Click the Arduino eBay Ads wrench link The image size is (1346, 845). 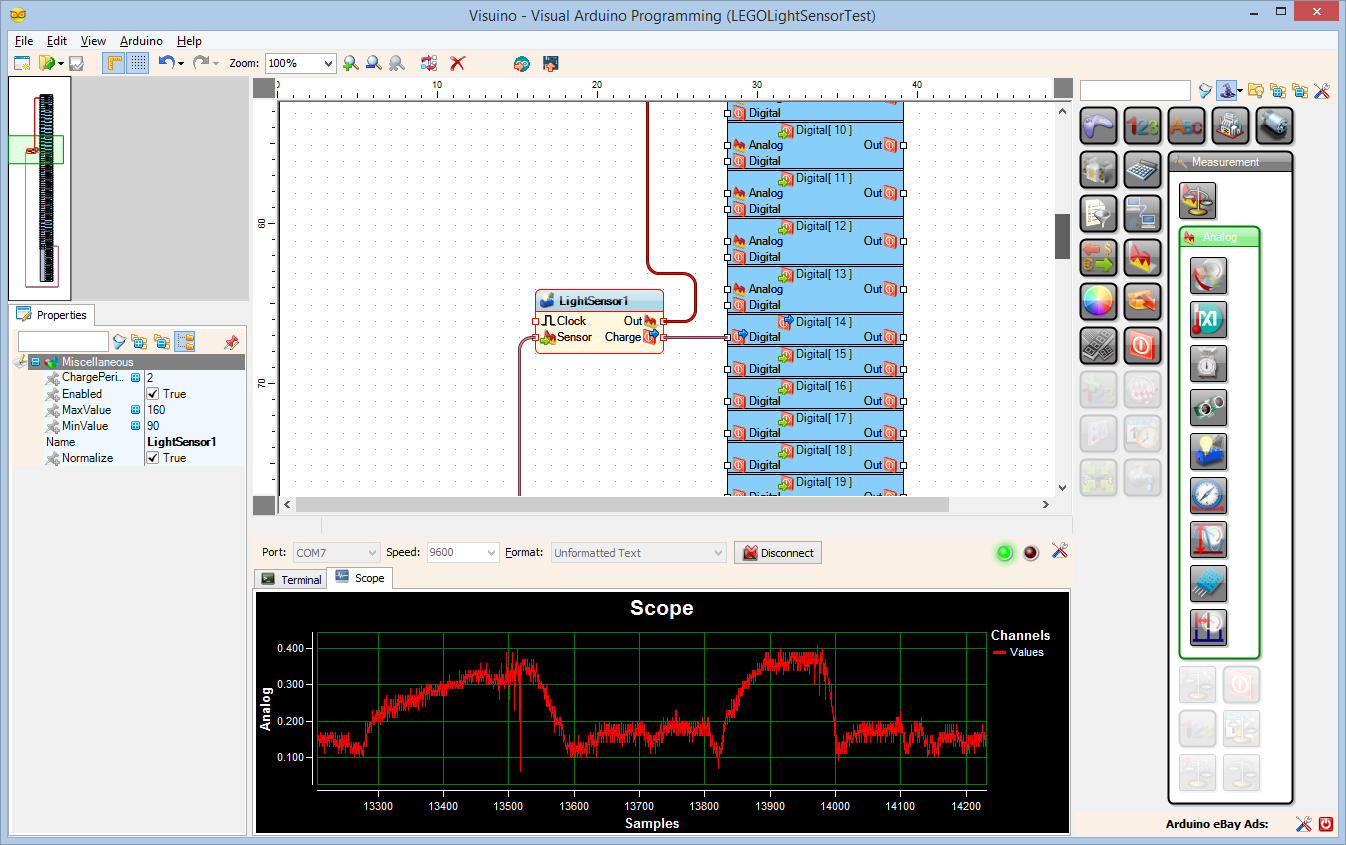1303,824
